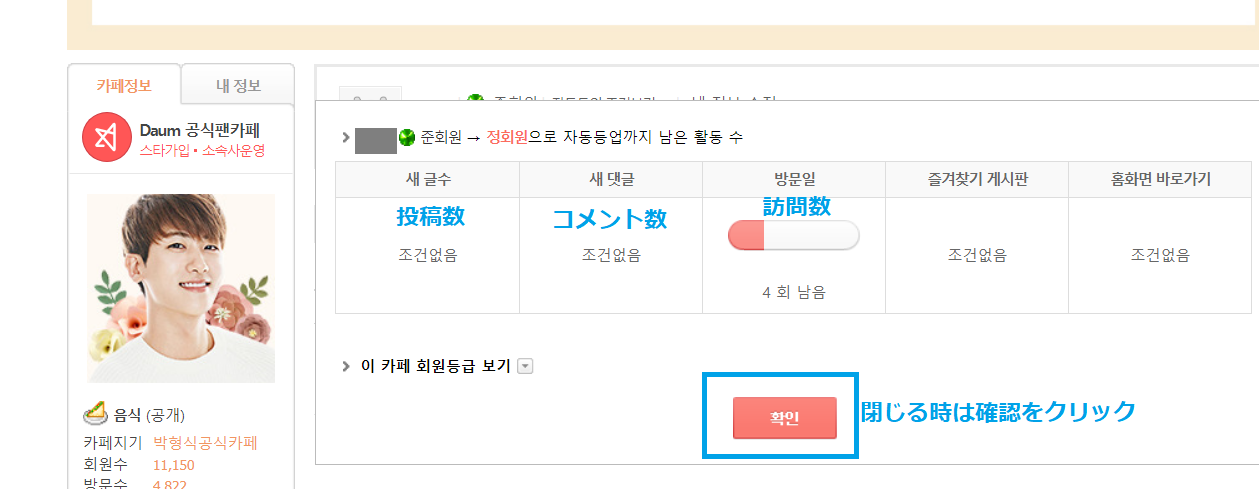
Task: Click the 스타가입 link
Action: 167,151
